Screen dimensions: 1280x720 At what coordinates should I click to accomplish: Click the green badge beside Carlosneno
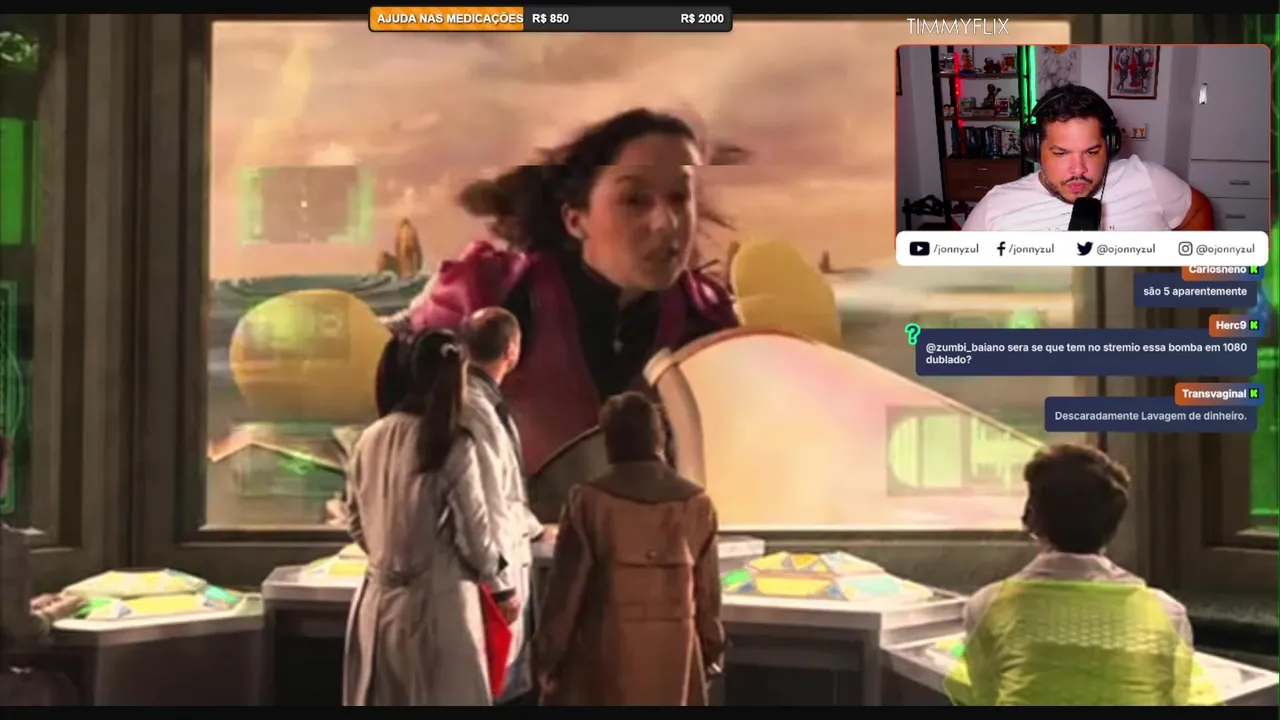point(1255,270)
